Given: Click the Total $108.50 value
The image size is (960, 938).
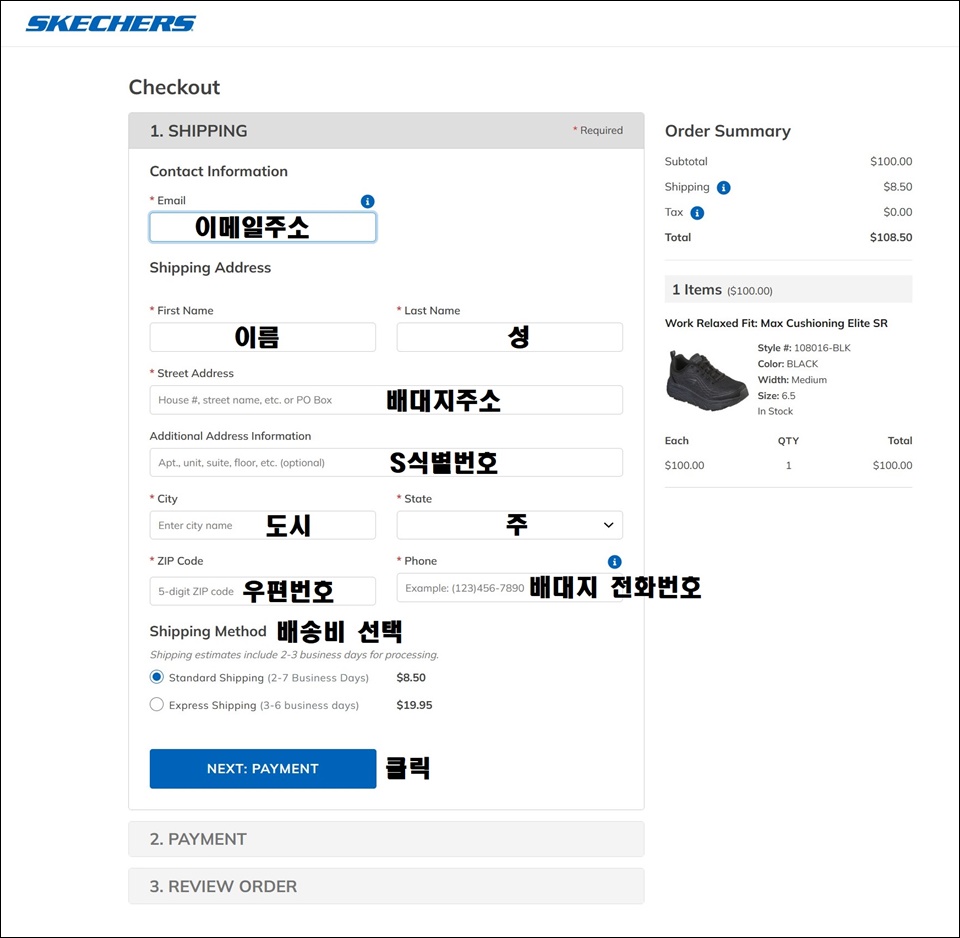Looking at the screenshot, I should [891, 238].
